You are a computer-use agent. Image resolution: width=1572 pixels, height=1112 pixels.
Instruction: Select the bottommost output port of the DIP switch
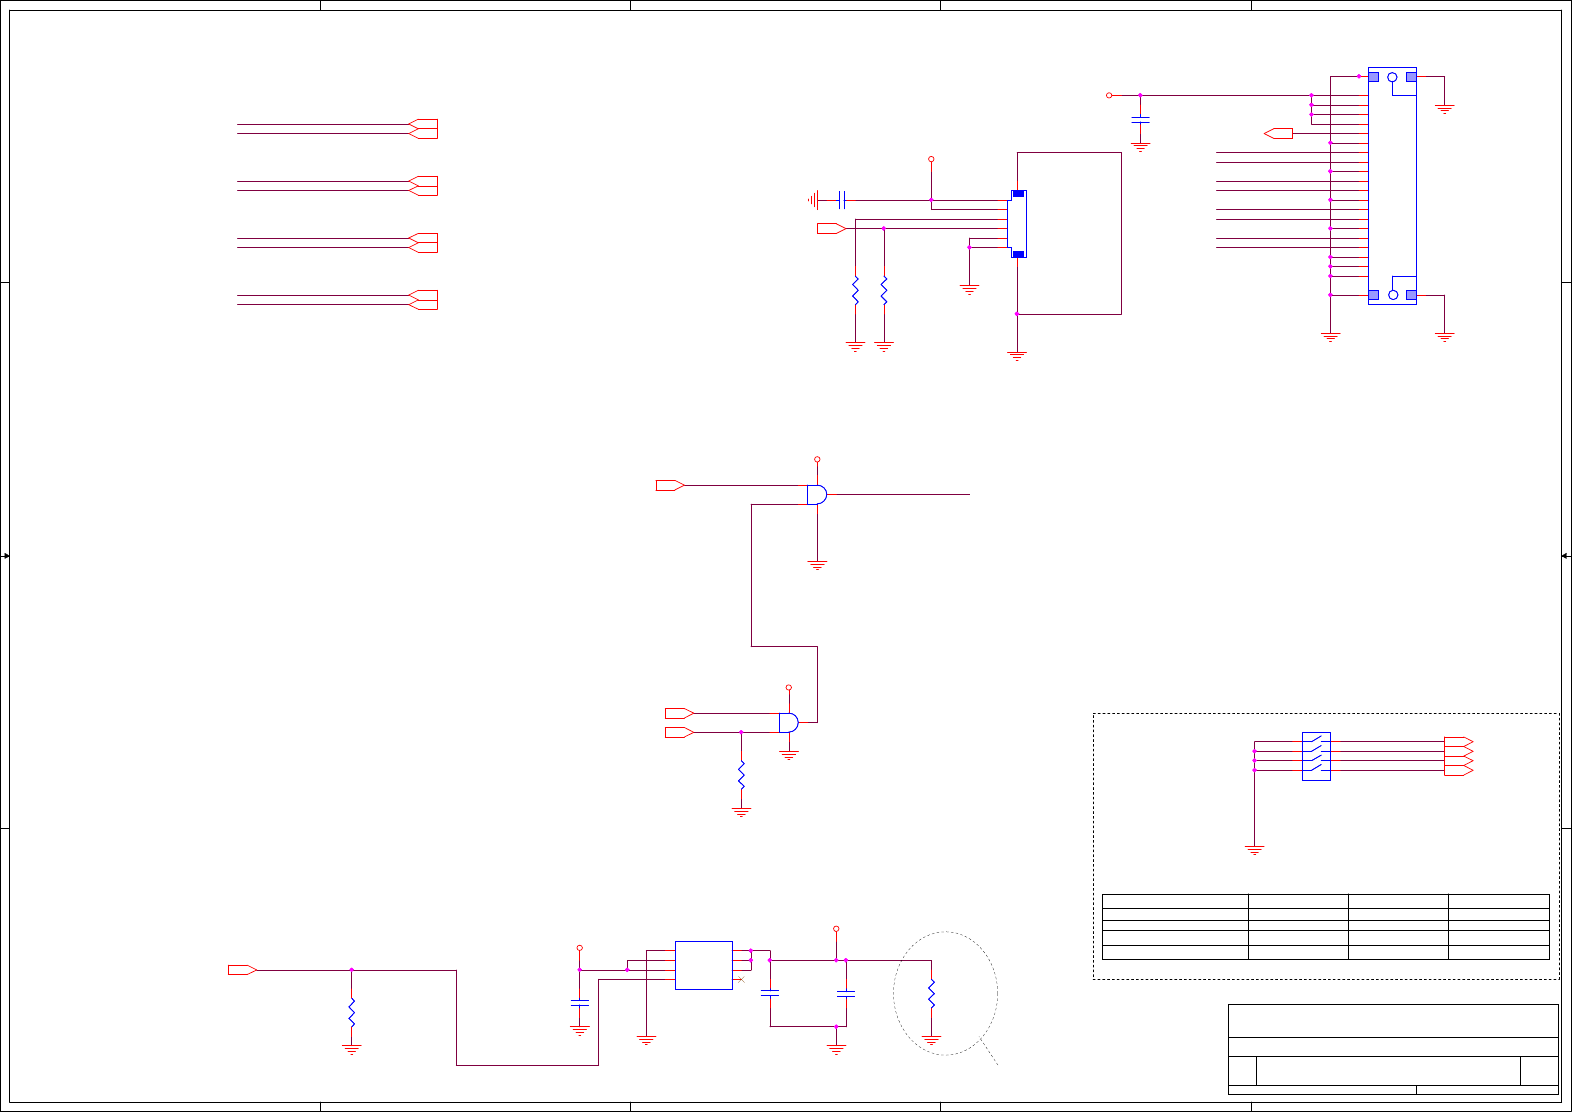[1459, 771]
